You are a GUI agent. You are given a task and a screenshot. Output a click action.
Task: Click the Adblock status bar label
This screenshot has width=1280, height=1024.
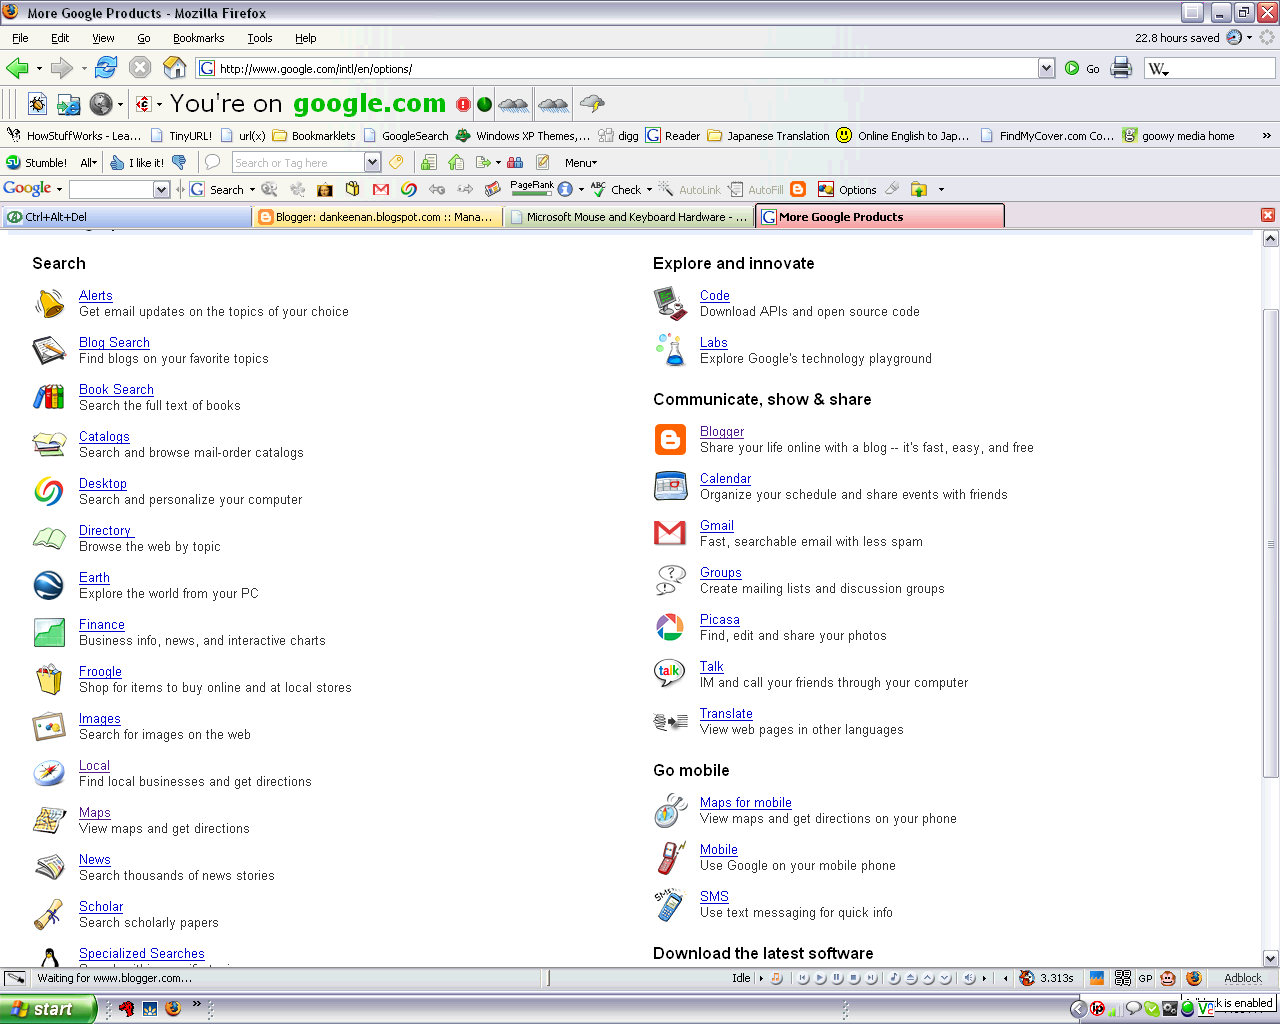coord(1243,978)
